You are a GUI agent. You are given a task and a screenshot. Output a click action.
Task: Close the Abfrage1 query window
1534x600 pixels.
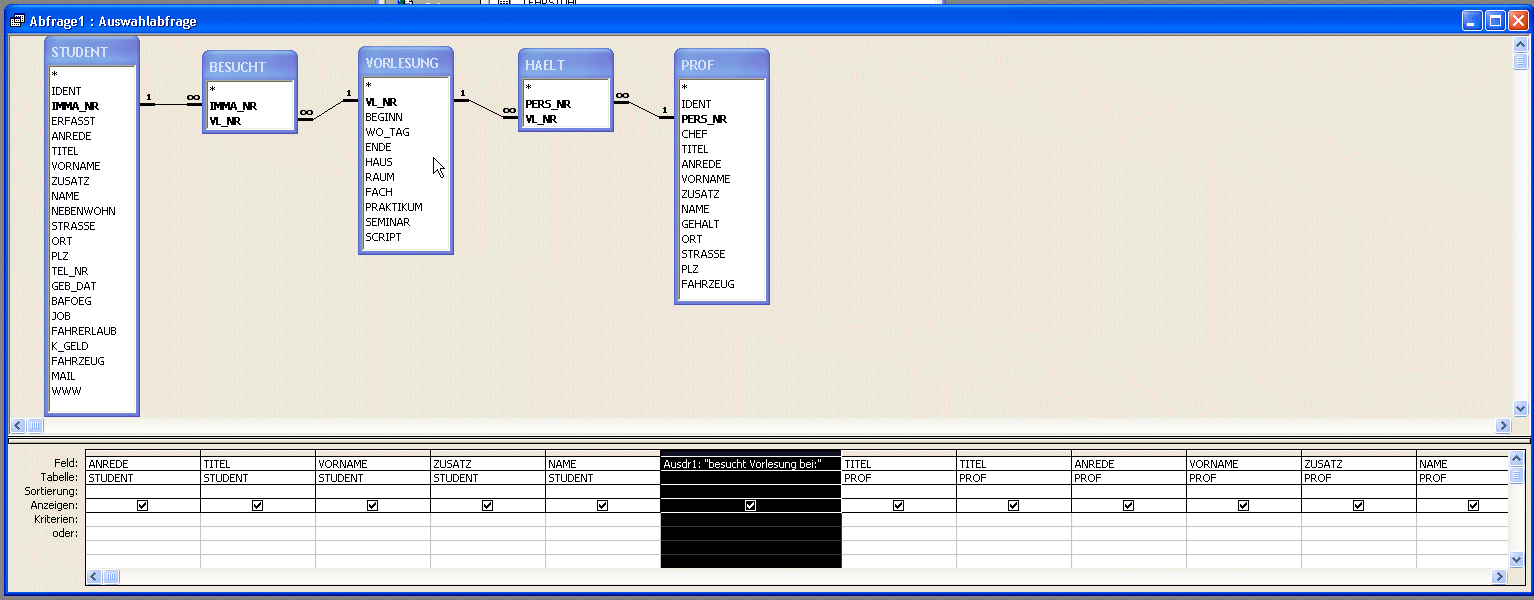click(x=1518, y=21)
